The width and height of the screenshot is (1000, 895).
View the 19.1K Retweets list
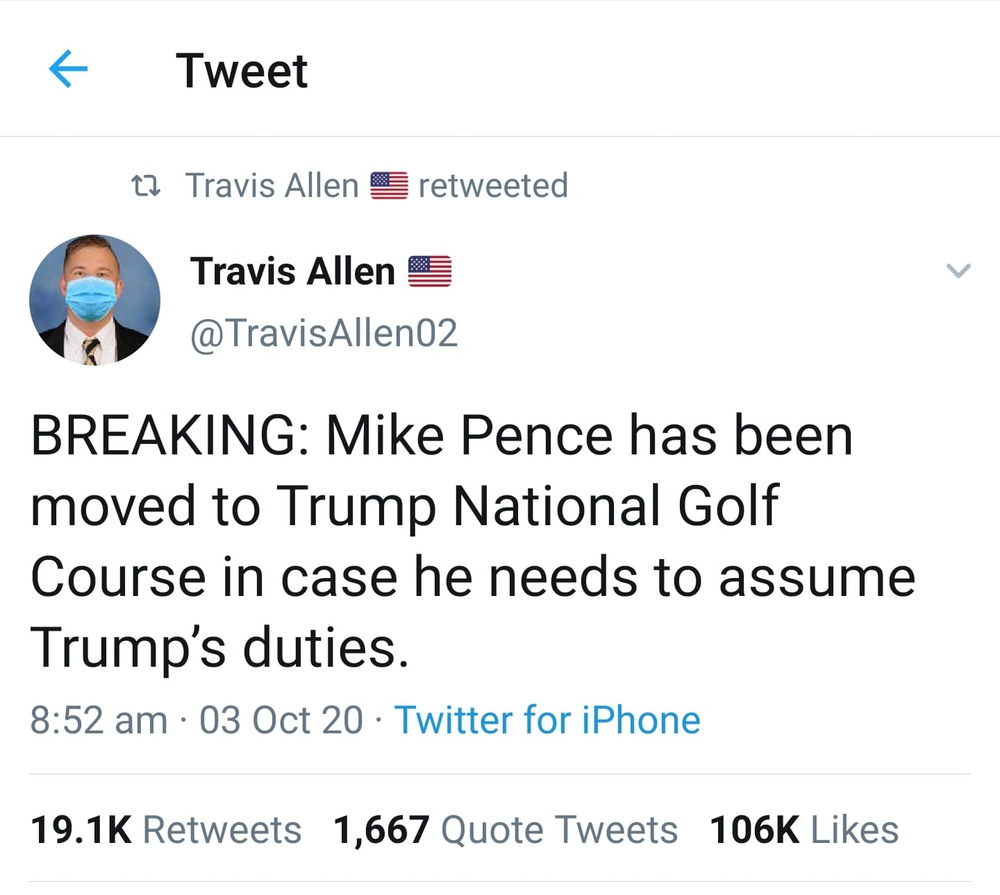(166, 830)
